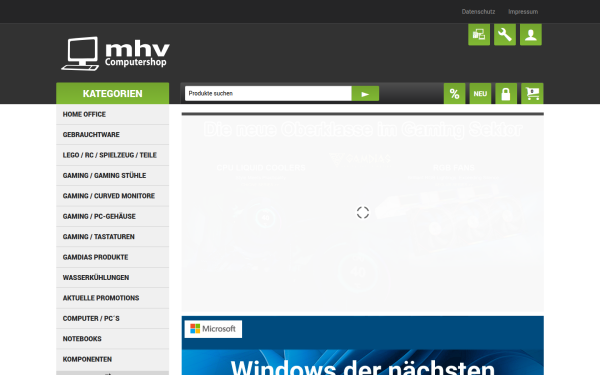The image size is (600, 375).
Task: Open the NEU new products button
Action: point(480,94)
